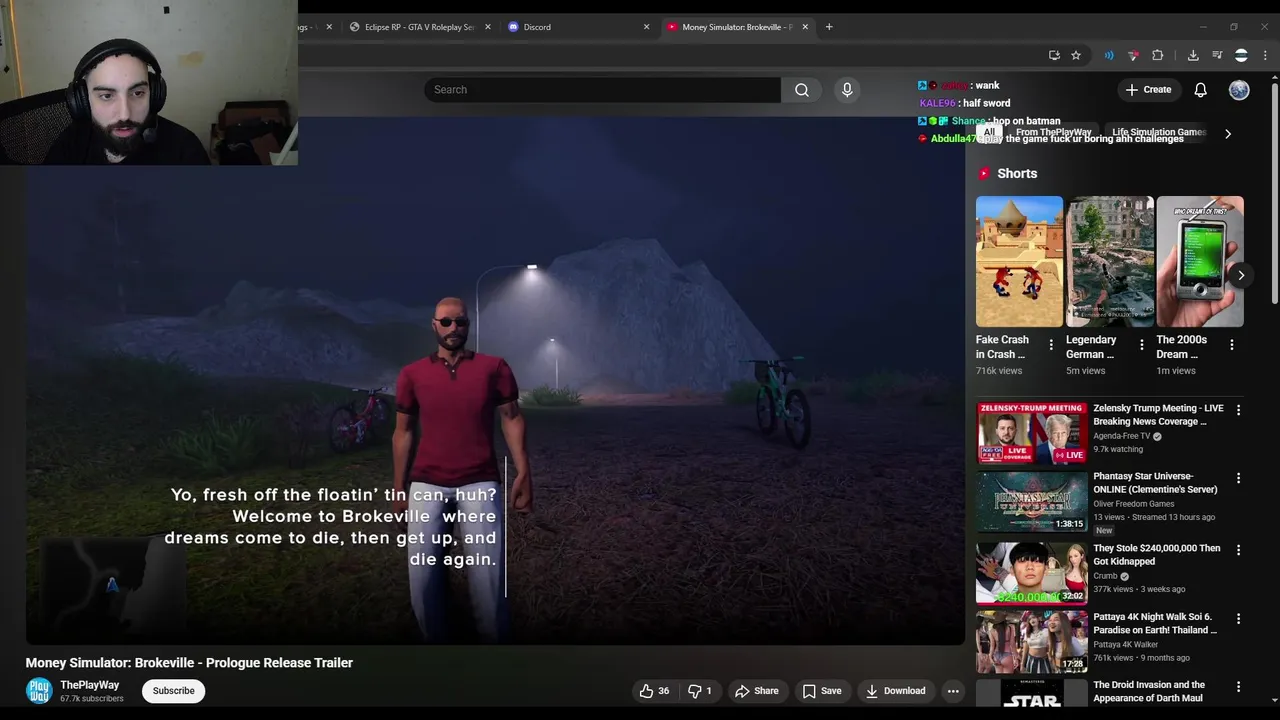Screen dimensions: 1280x720
Task: Open The 2000s Dream short thumbnail
Action: click(x=1200, y=262)
